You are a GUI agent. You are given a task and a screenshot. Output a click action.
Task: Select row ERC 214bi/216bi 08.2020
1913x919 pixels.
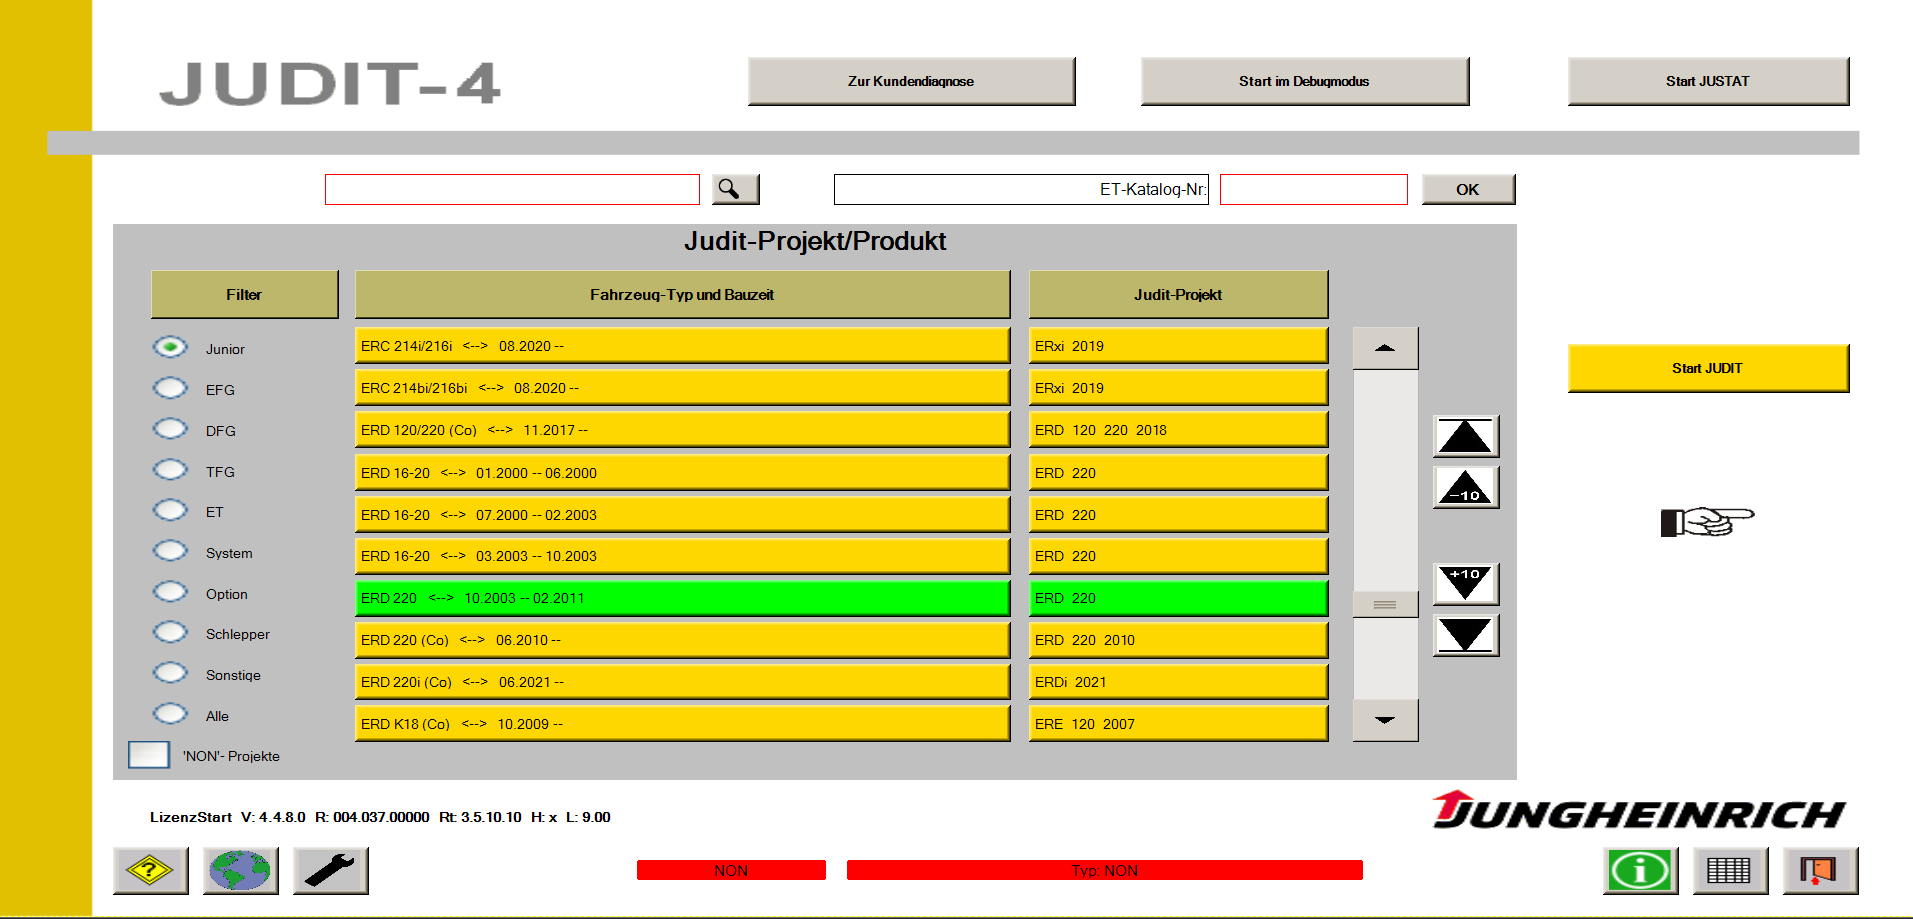tap(682, 388)
